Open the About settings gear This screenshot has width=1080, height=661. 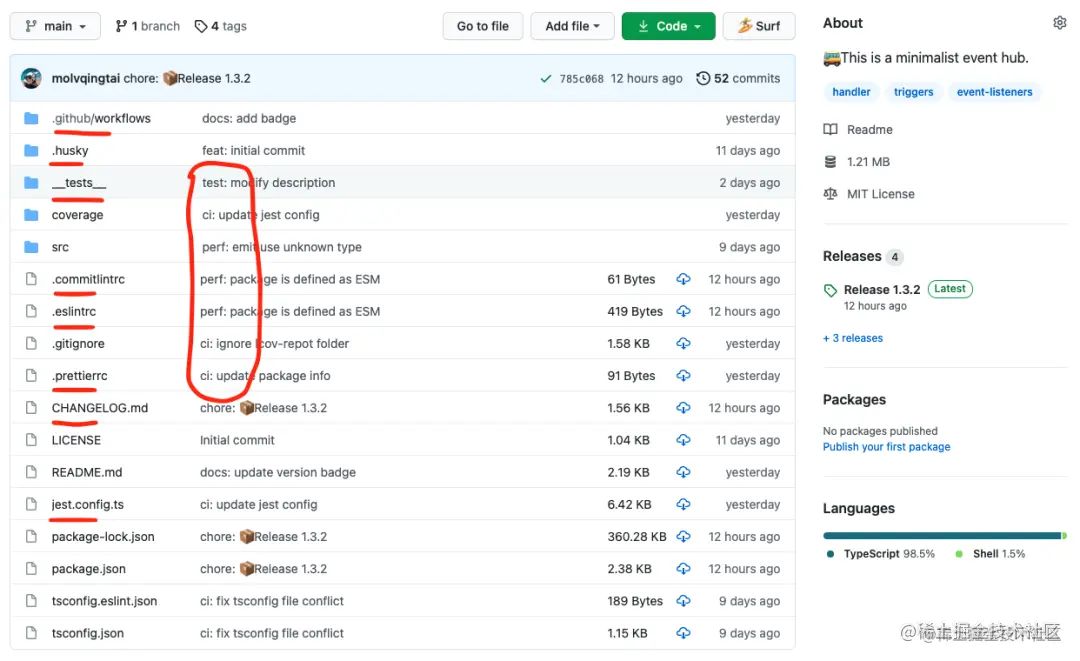[1059, 23]
